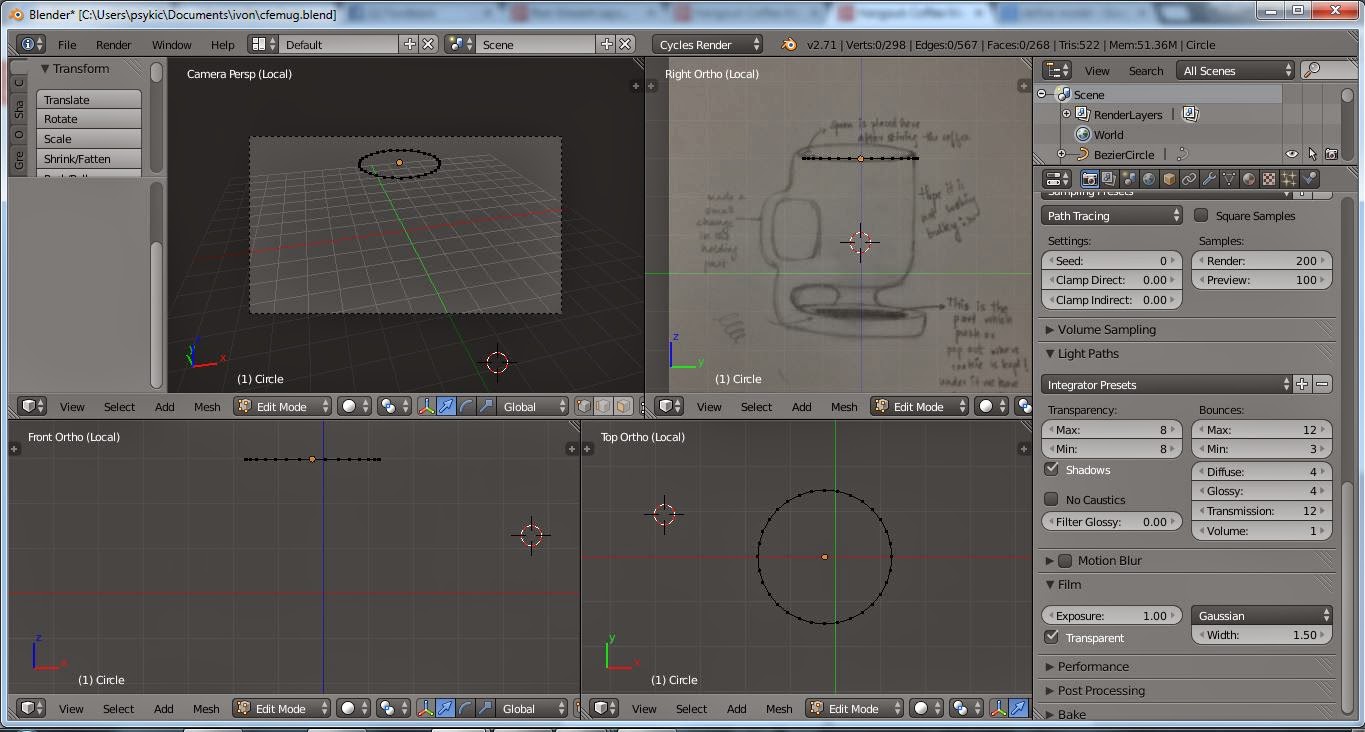
Task: Enable face select mode in camera viewport header
Action: point(623,406)
